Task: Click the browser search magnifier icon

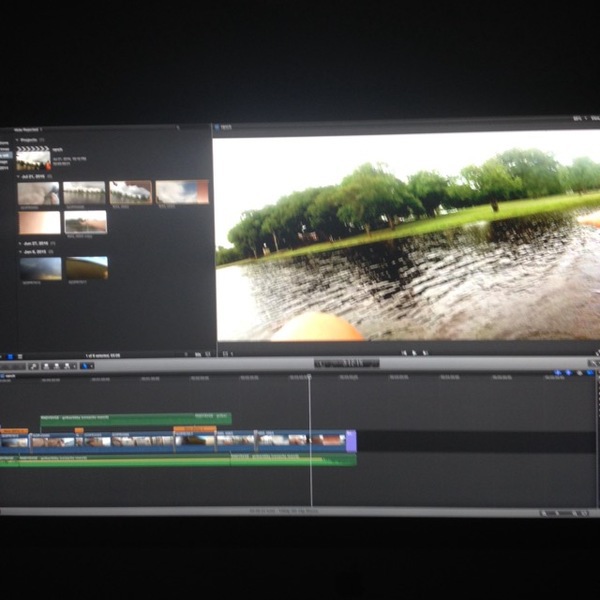Action: 178,127
